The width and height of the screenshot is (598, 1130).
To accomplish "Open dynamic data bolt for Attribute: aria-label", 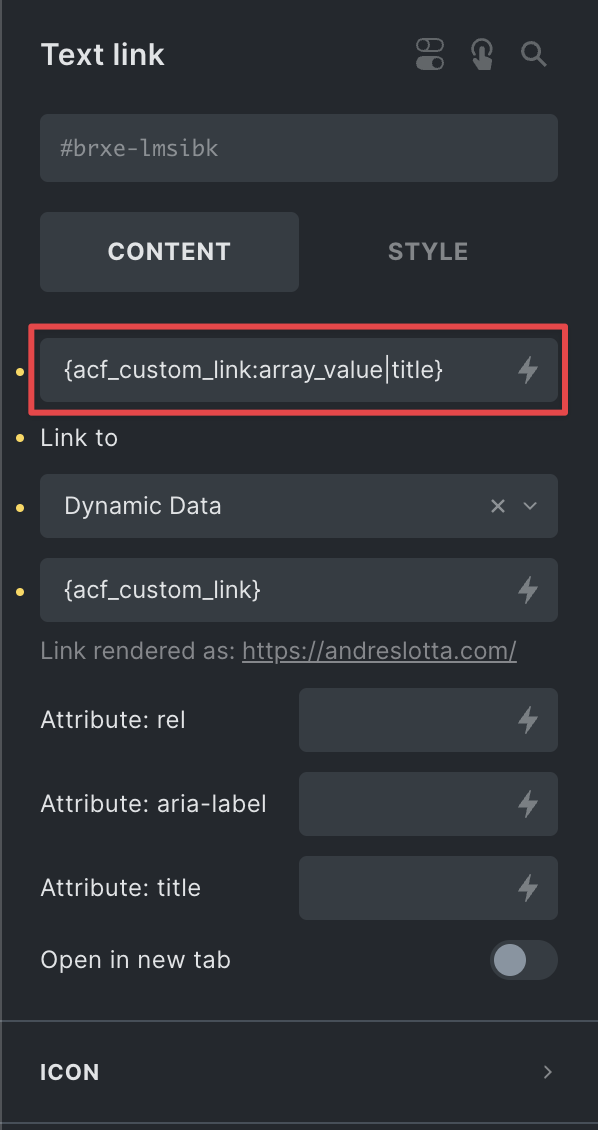I will coord(528,804).
